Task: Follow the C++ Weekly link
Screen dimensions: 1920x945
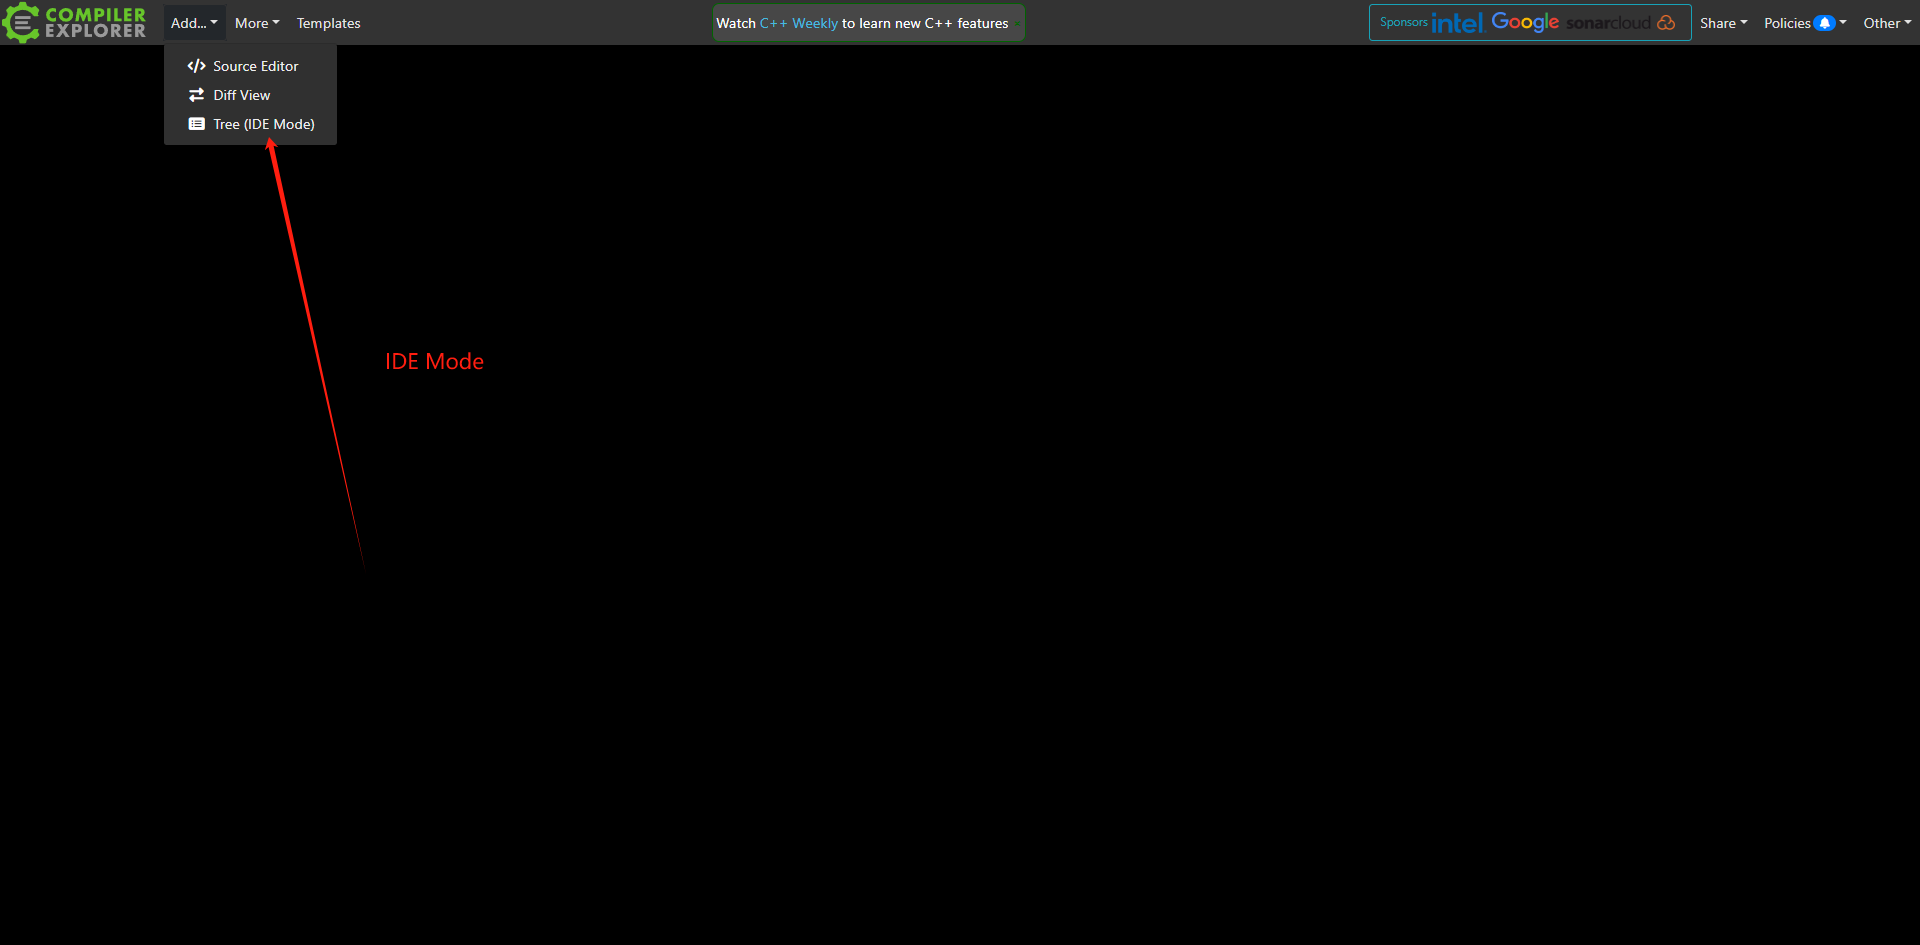Action: [x=798, y=23]
